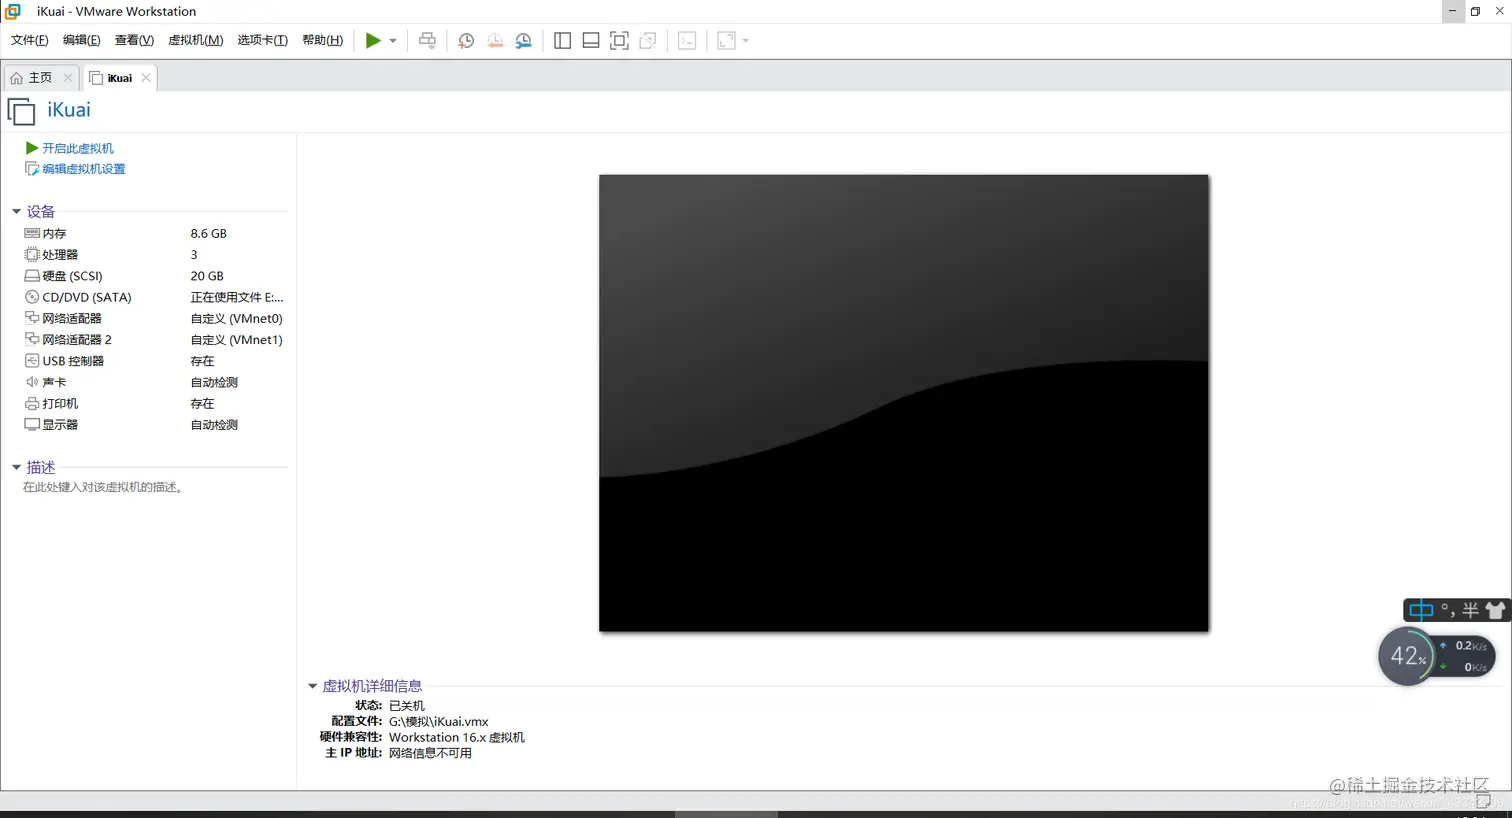
Task: Select the 内存 device row
Action: [154, 234]
